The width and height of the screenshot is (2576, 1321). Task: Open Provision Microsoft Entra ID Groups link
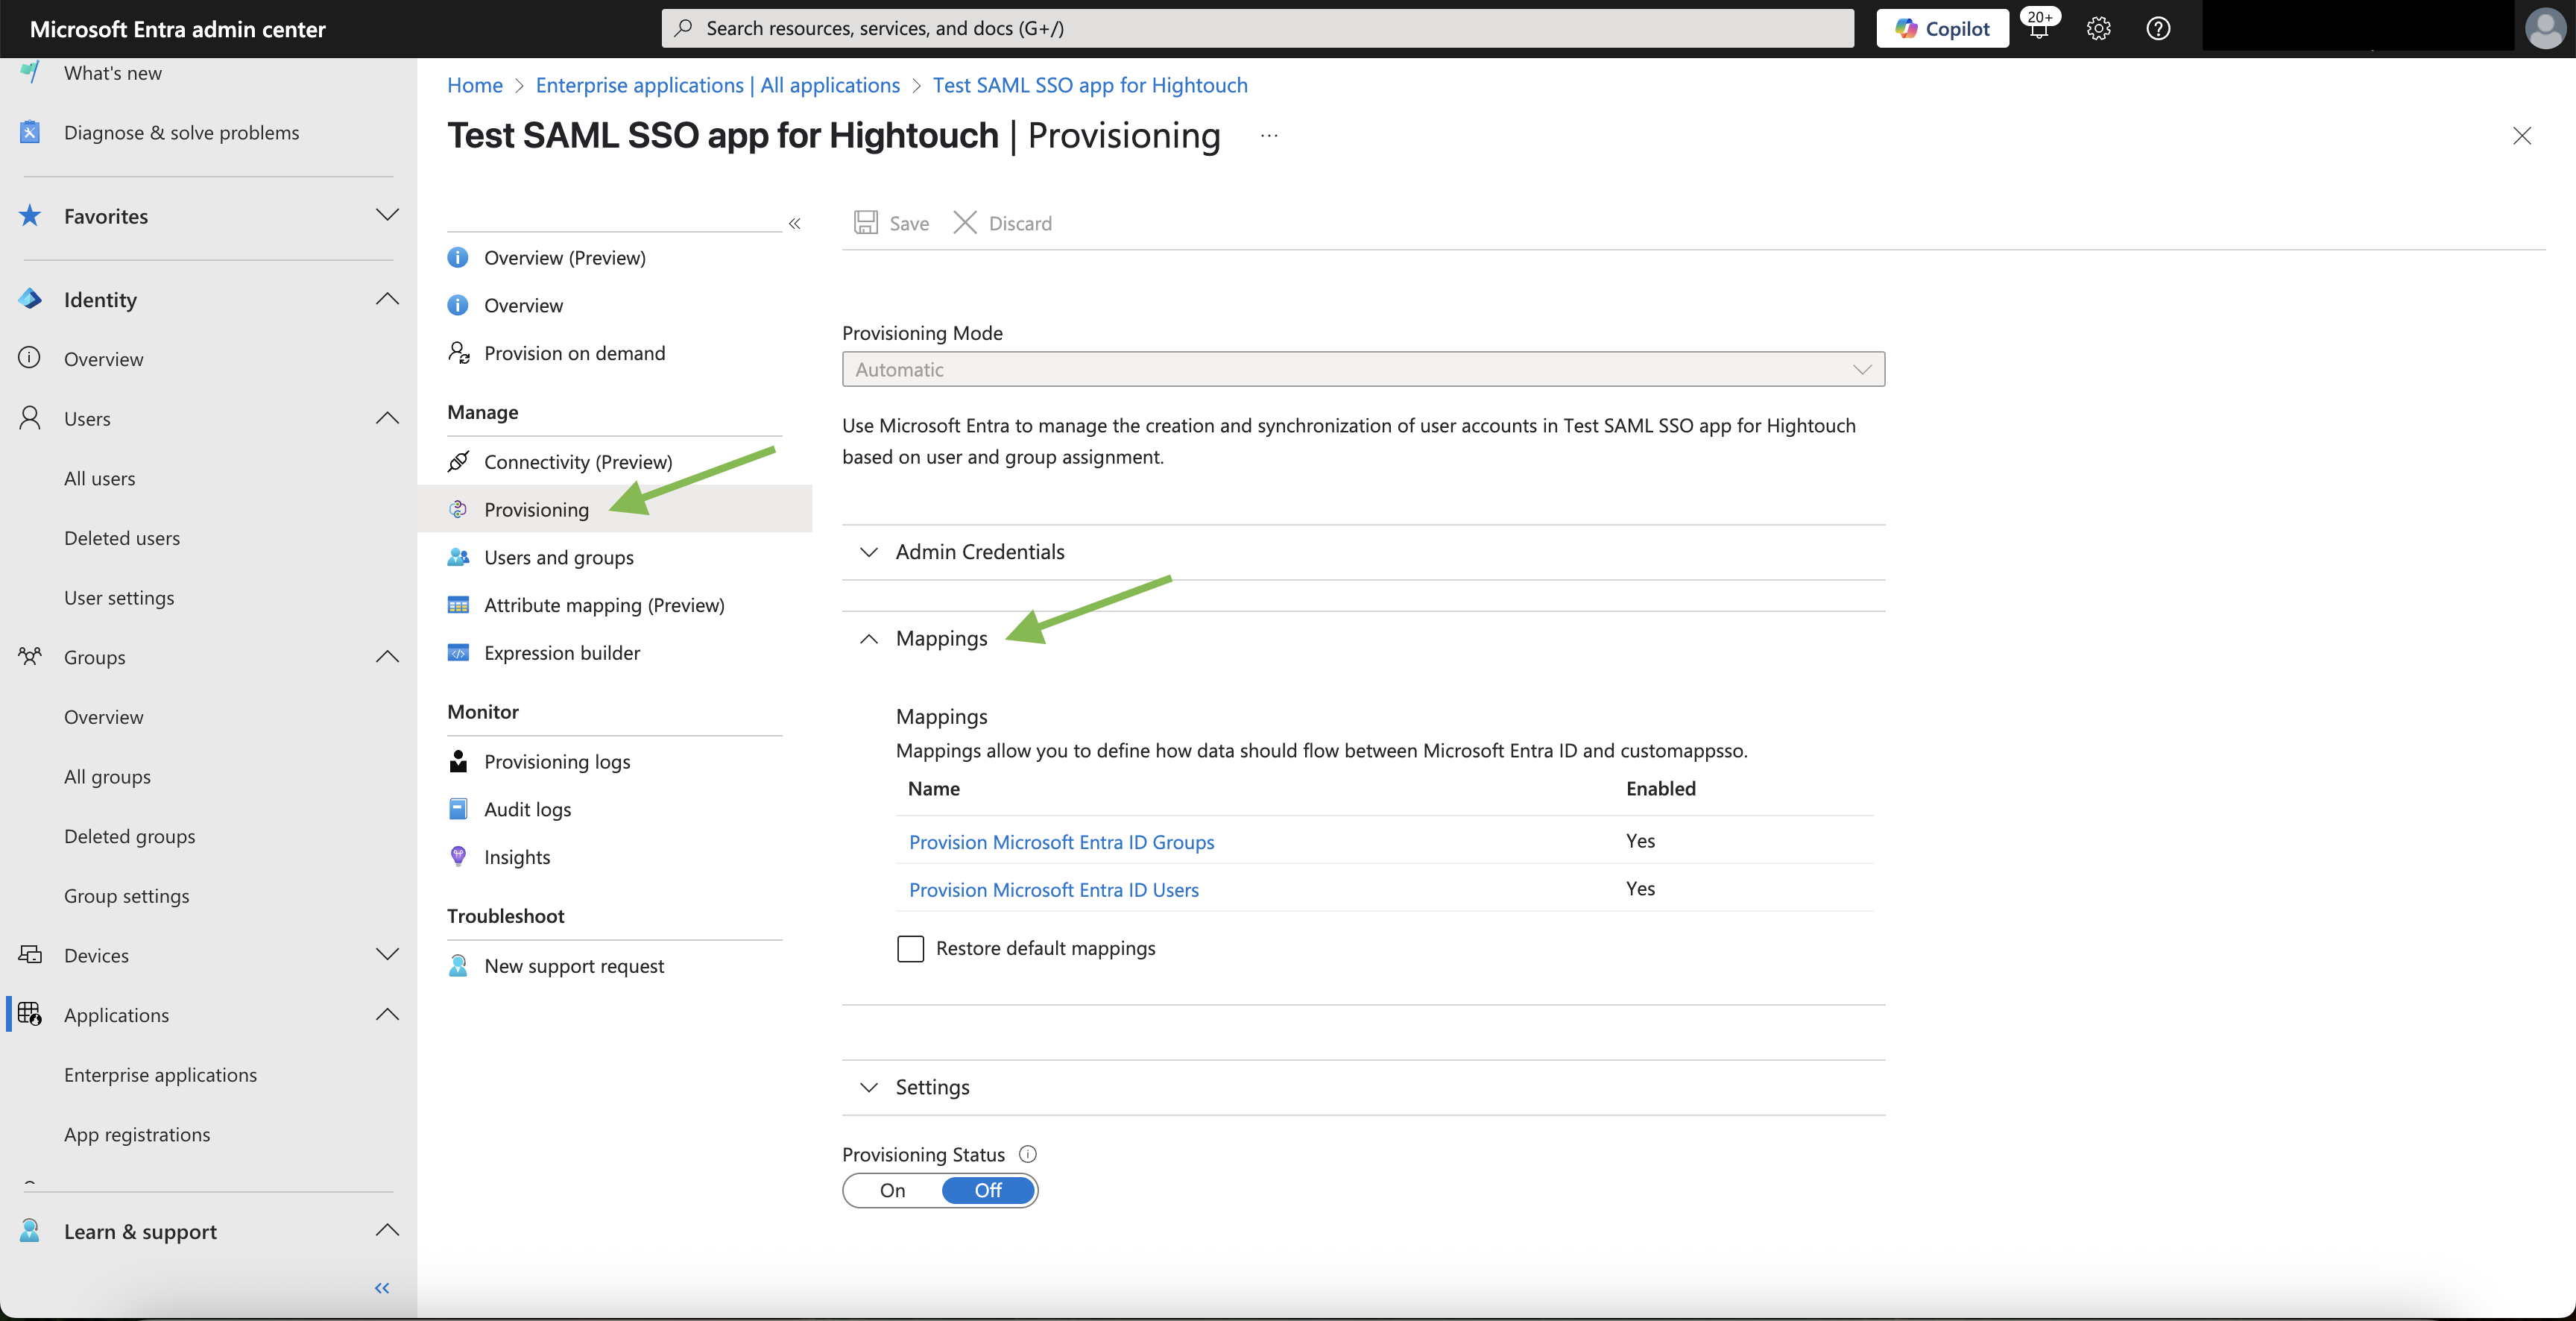[1061, 842]
